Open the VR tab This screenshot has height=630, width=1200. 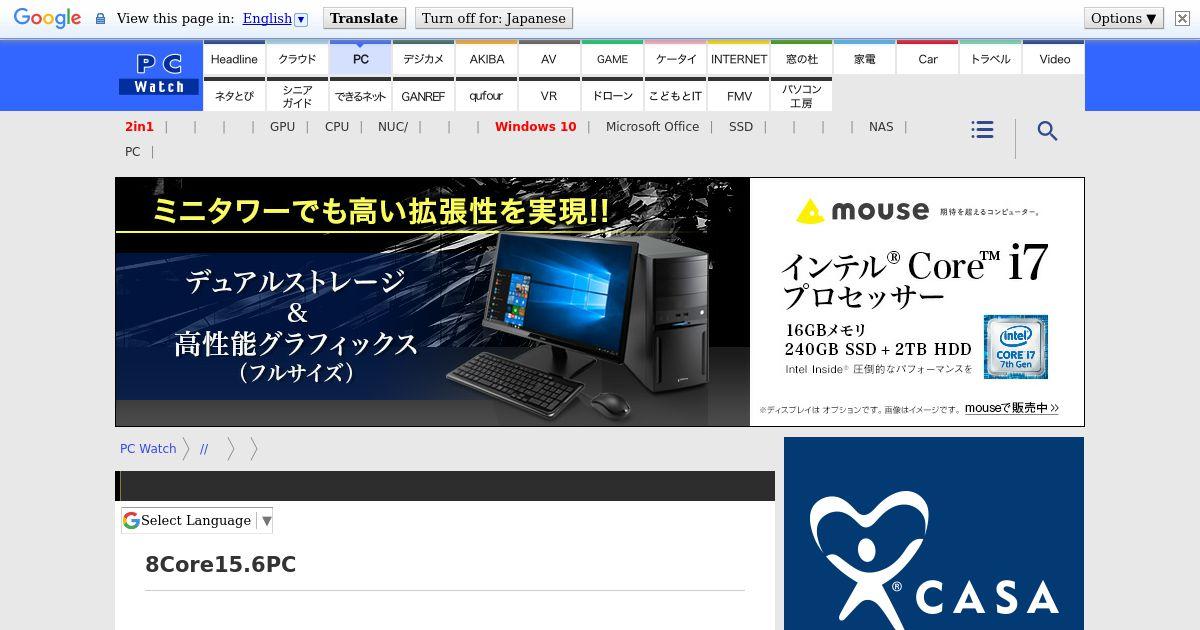point(549,95)
